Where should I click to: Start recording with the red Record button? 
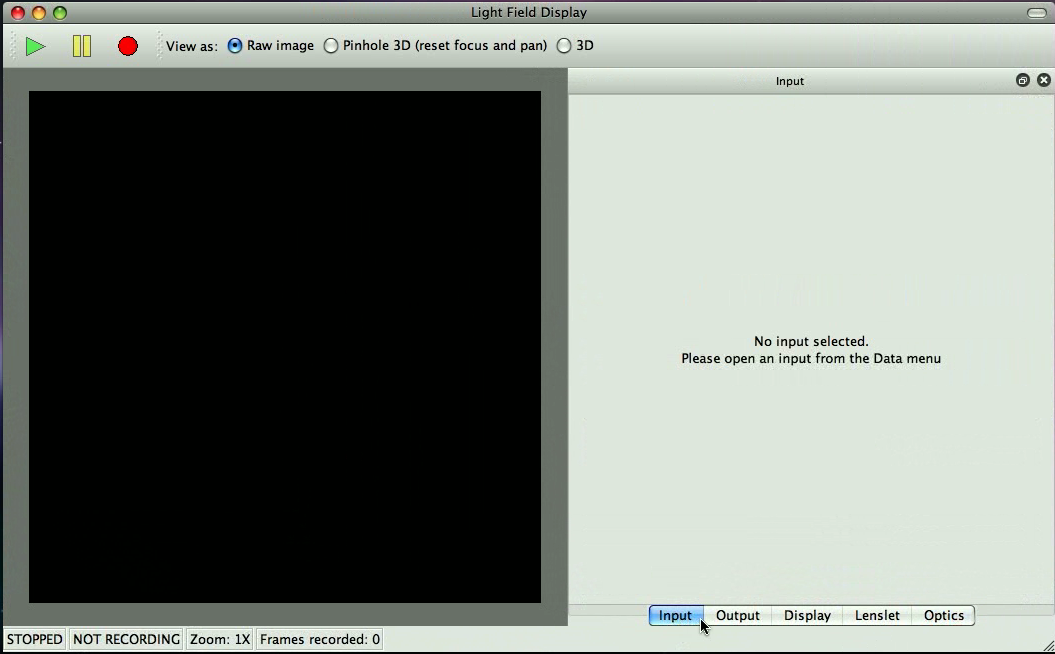pos(128,46)
